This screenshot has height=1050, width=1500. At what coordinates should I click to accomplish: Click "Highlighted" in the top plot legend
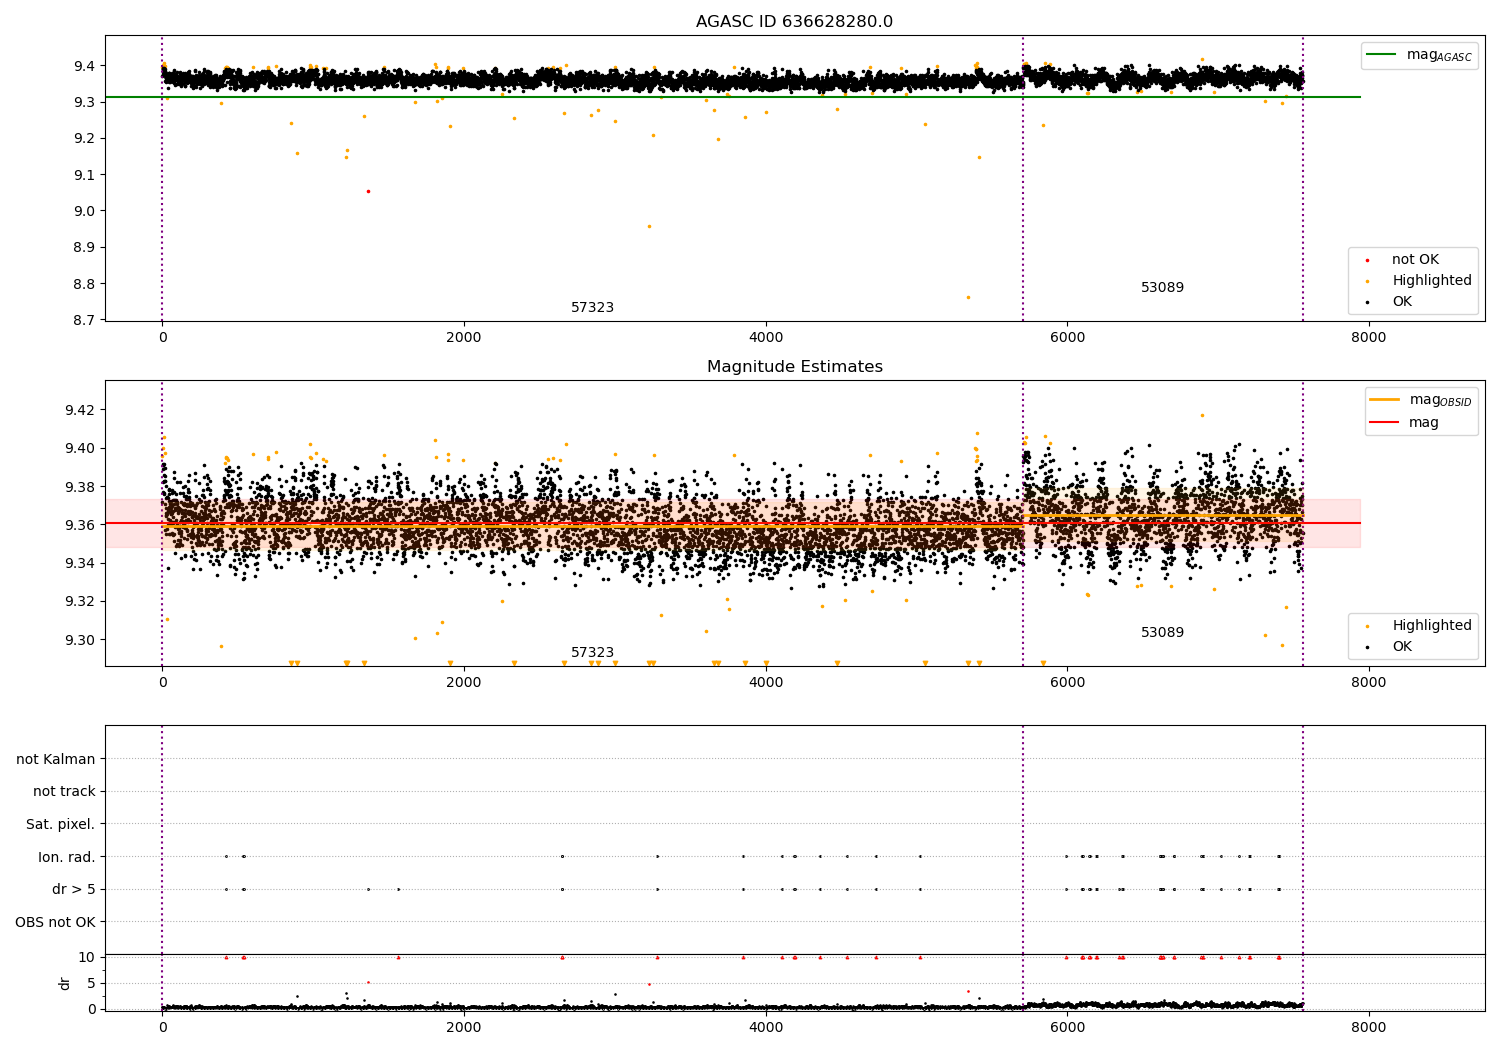click(x=1431, y=281)
